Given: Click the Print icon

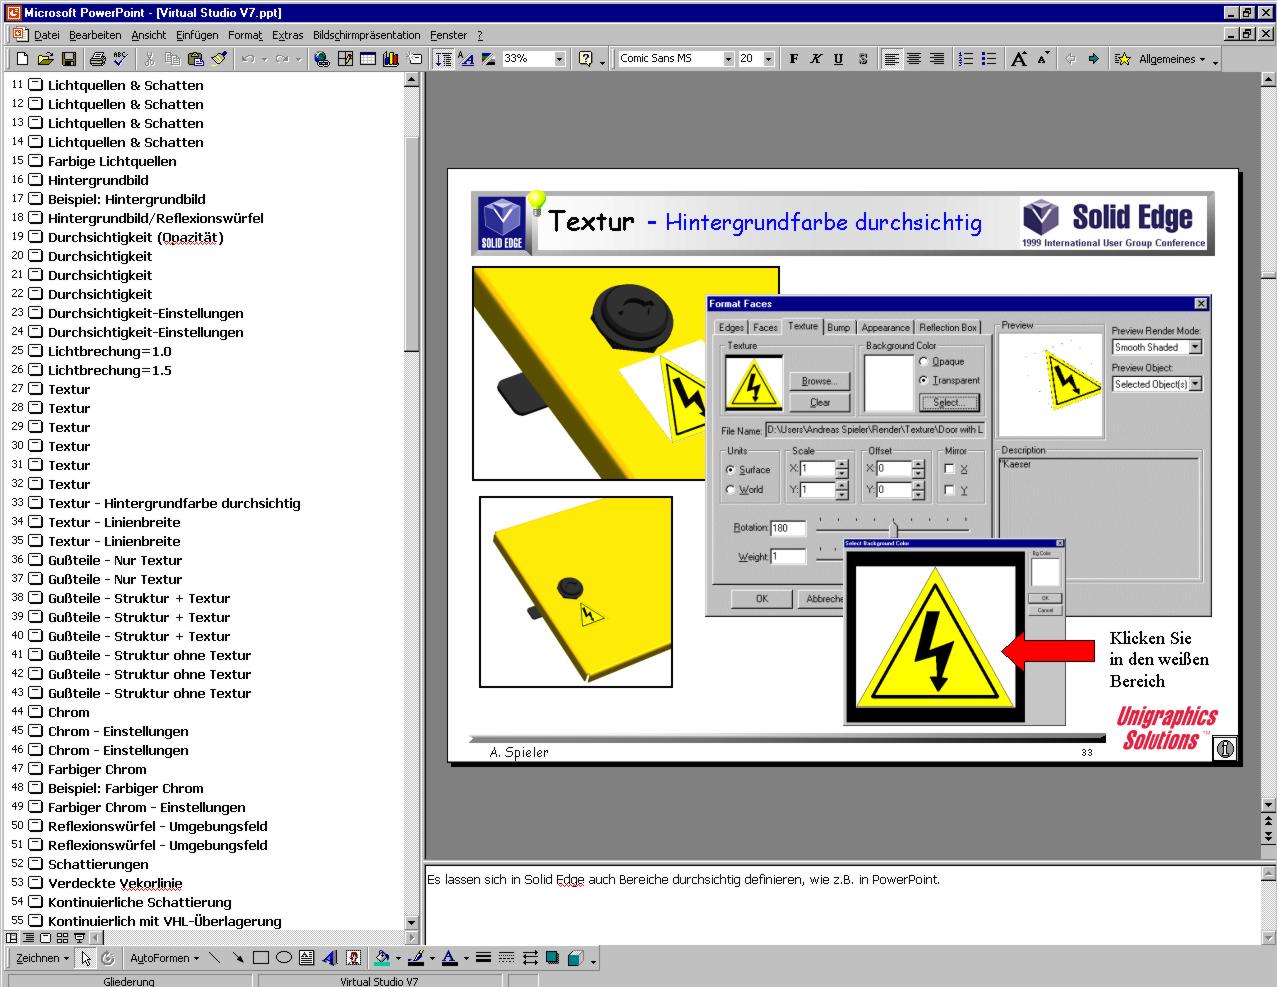Looking at the screenshot, I should point(97,59).
